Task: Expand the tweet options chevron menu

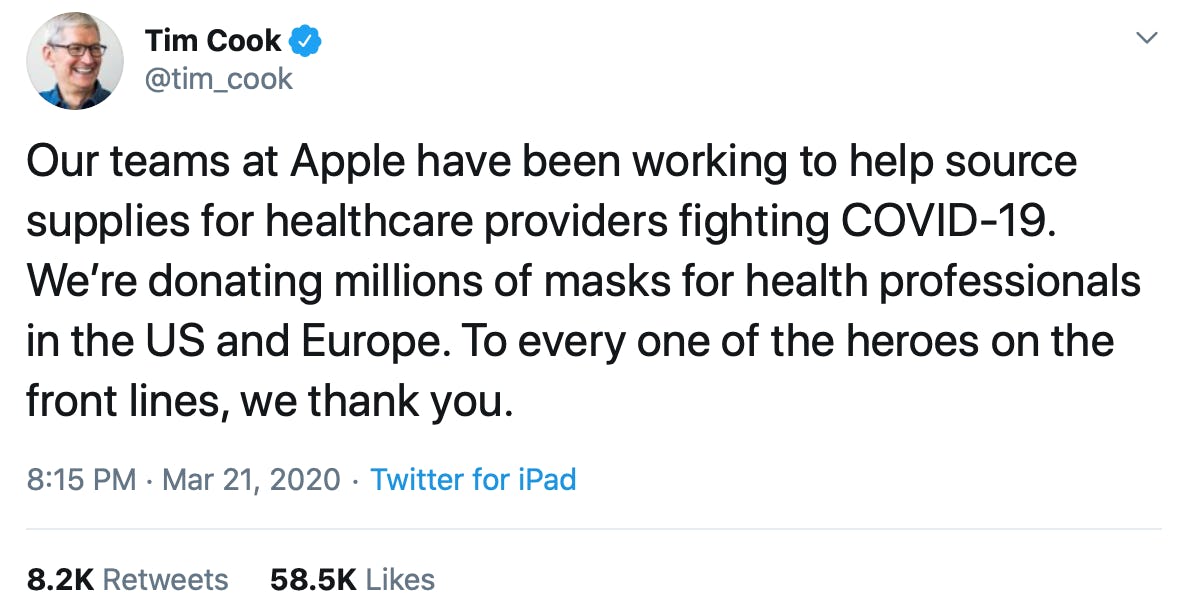Action: (1148, 39)
